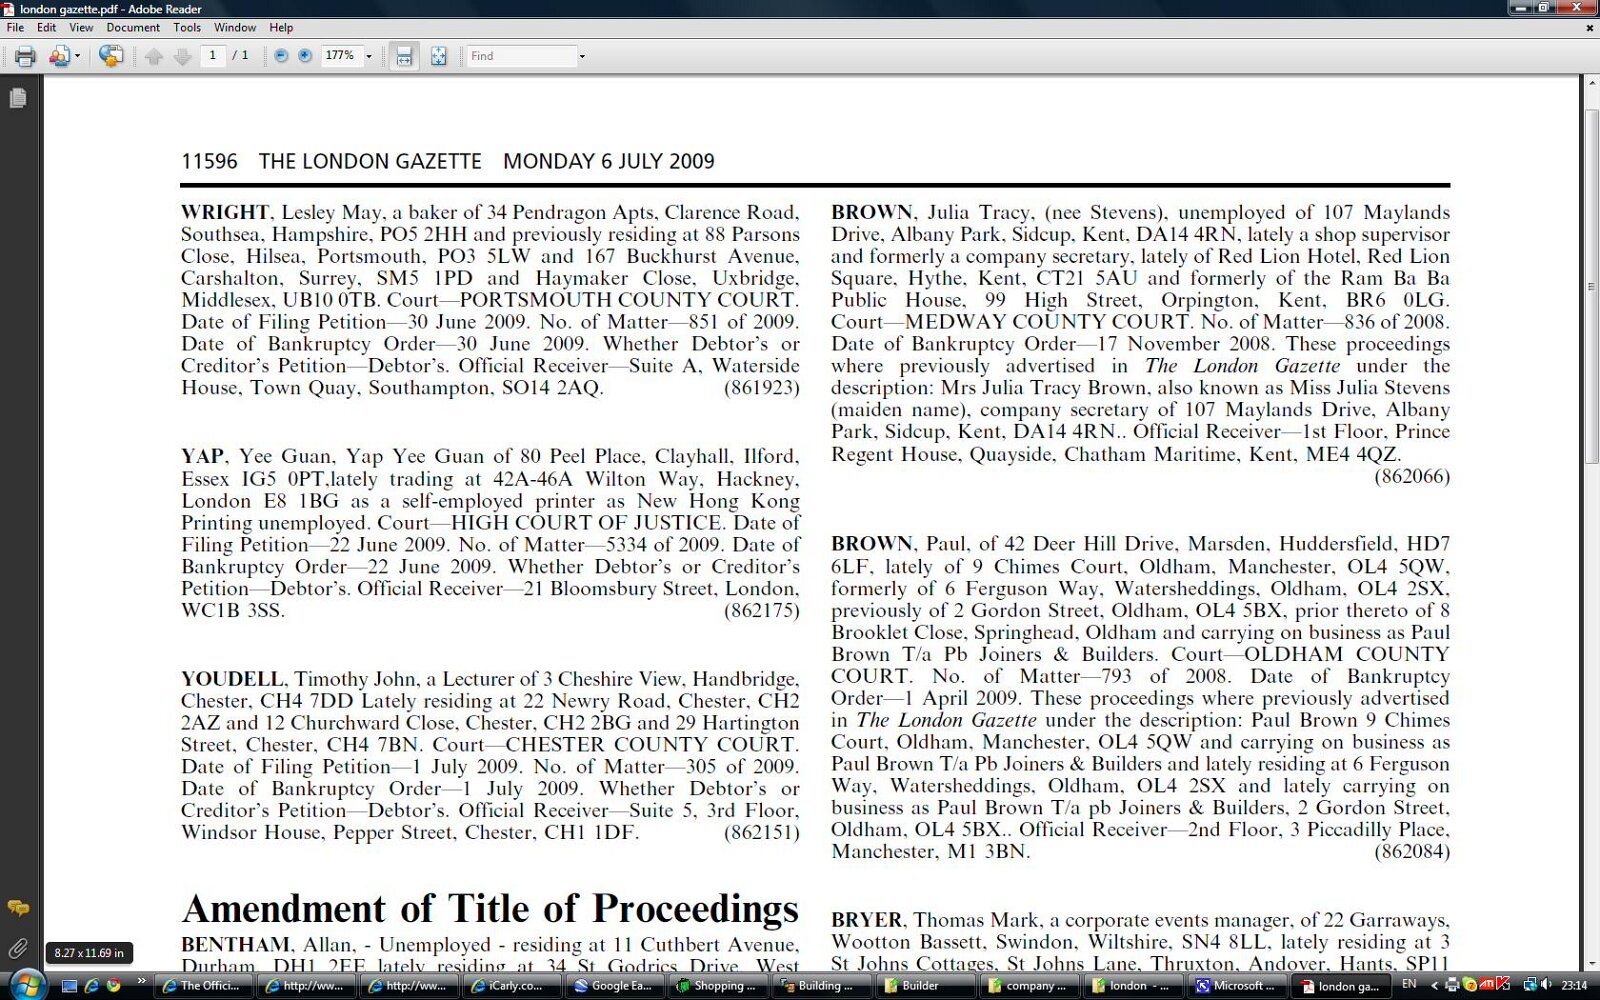1600x1000 pixels.
Task: Go to previous page with up arrow
Action: tap(154, 56)
